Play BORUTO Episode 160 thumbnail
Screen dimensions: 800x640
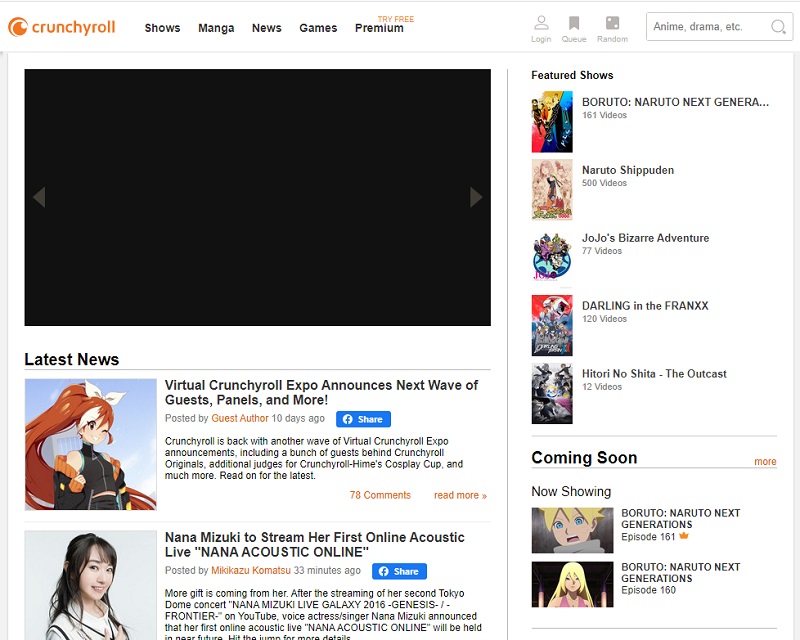click(x=572, y=584)
